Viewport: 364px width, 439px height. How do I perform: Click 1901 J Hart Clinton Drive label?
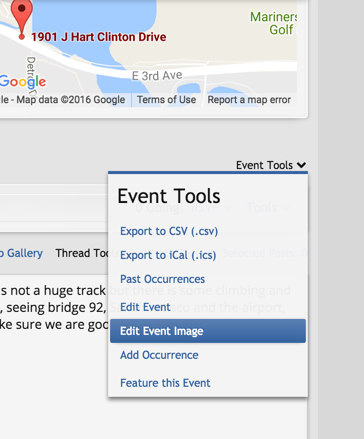click(x=99, y=37)
